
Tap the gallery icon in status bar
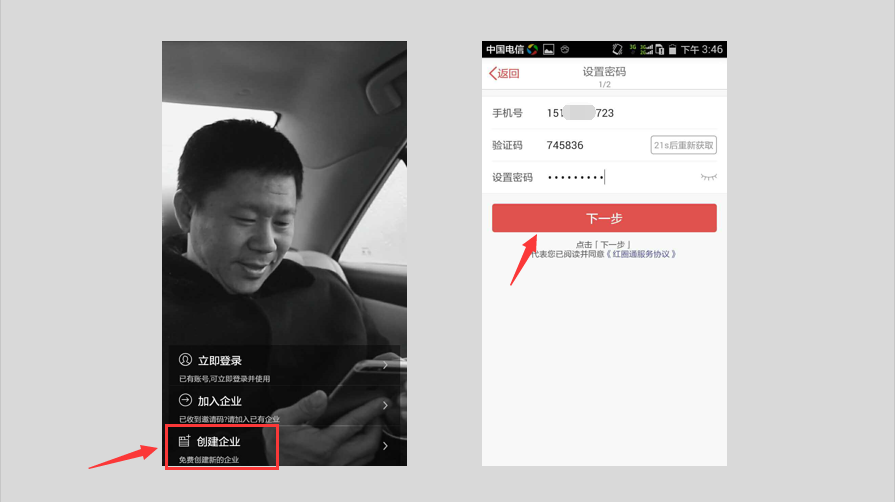(x=548, y=49)
